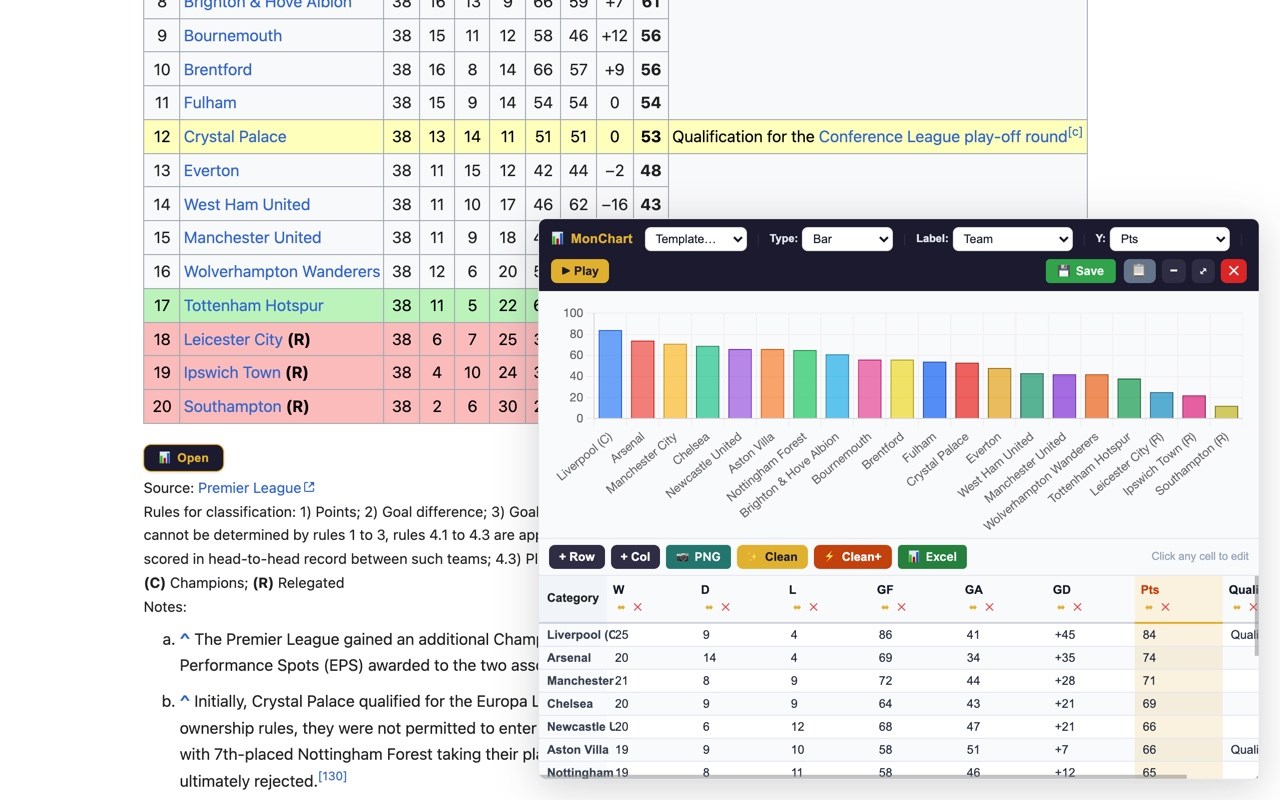Click the swap arrows icon under GF column
This screenshot has width=1280, height=800.
(885, 607)
